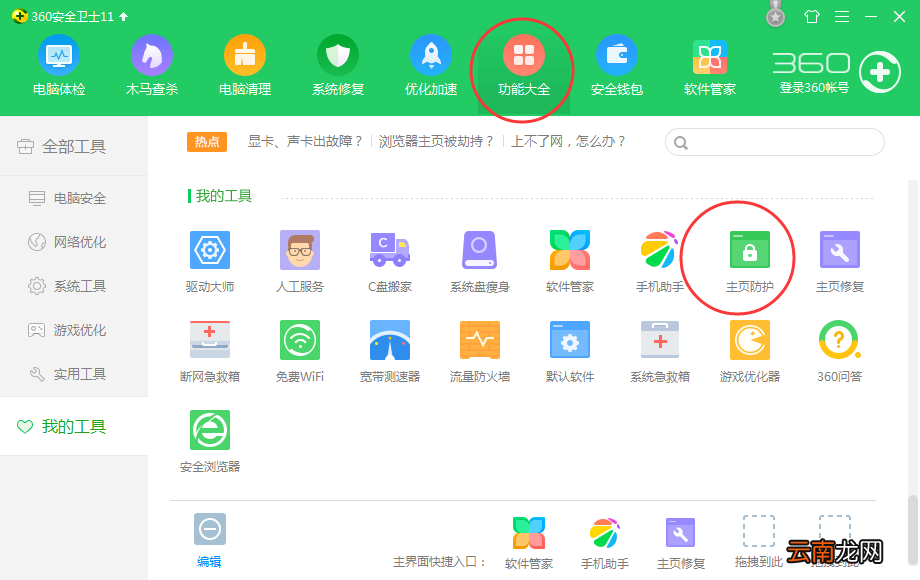Launch 系统急救箱 tool

pyautogui.click(x=659, y=352)
